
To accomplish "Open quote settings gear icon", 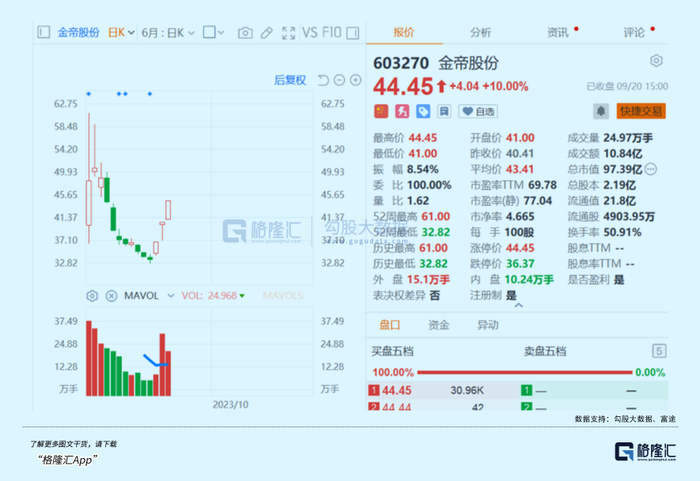I will (x=656, y=61).
